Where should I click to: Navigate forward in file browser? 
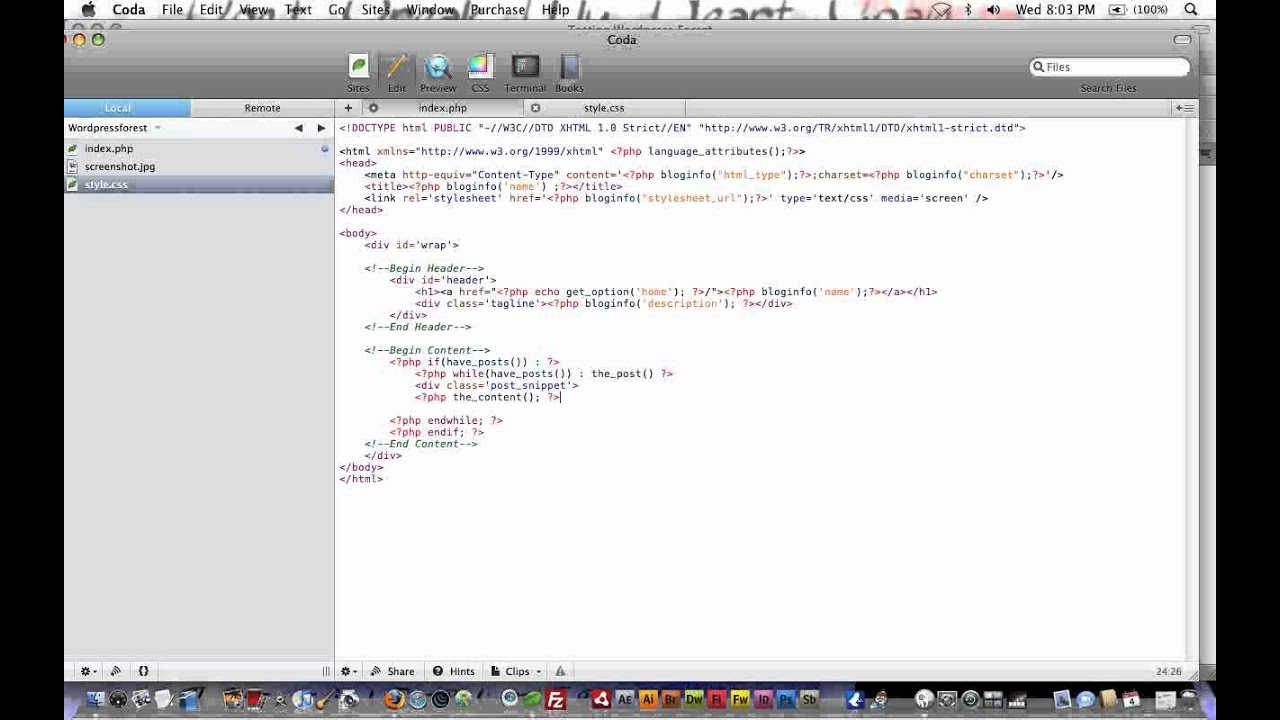coord(321,128)
